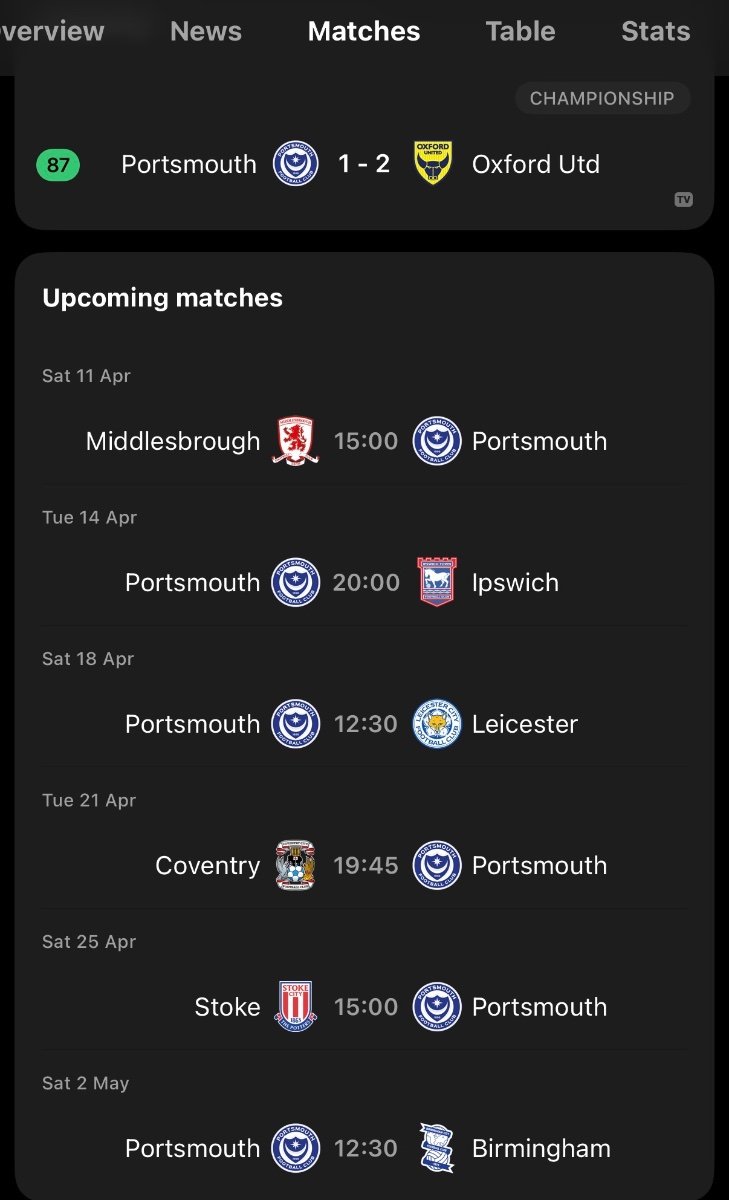This screenshot has height=1200, width=729.
Task: Tap the Ipswich club crest
Action: [437, 582]
